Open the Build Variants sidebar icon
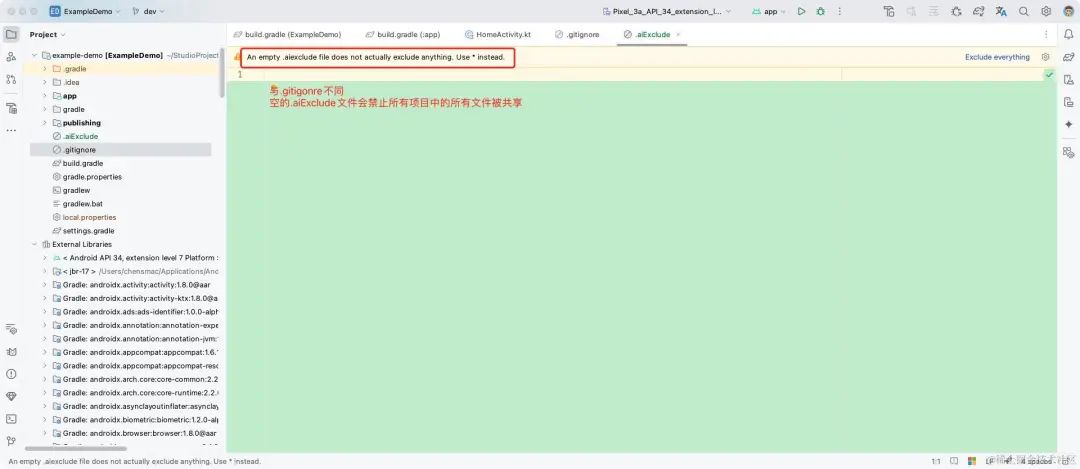Image resolution: width=1080 pixels, height=469 pixels. (11, 108)
